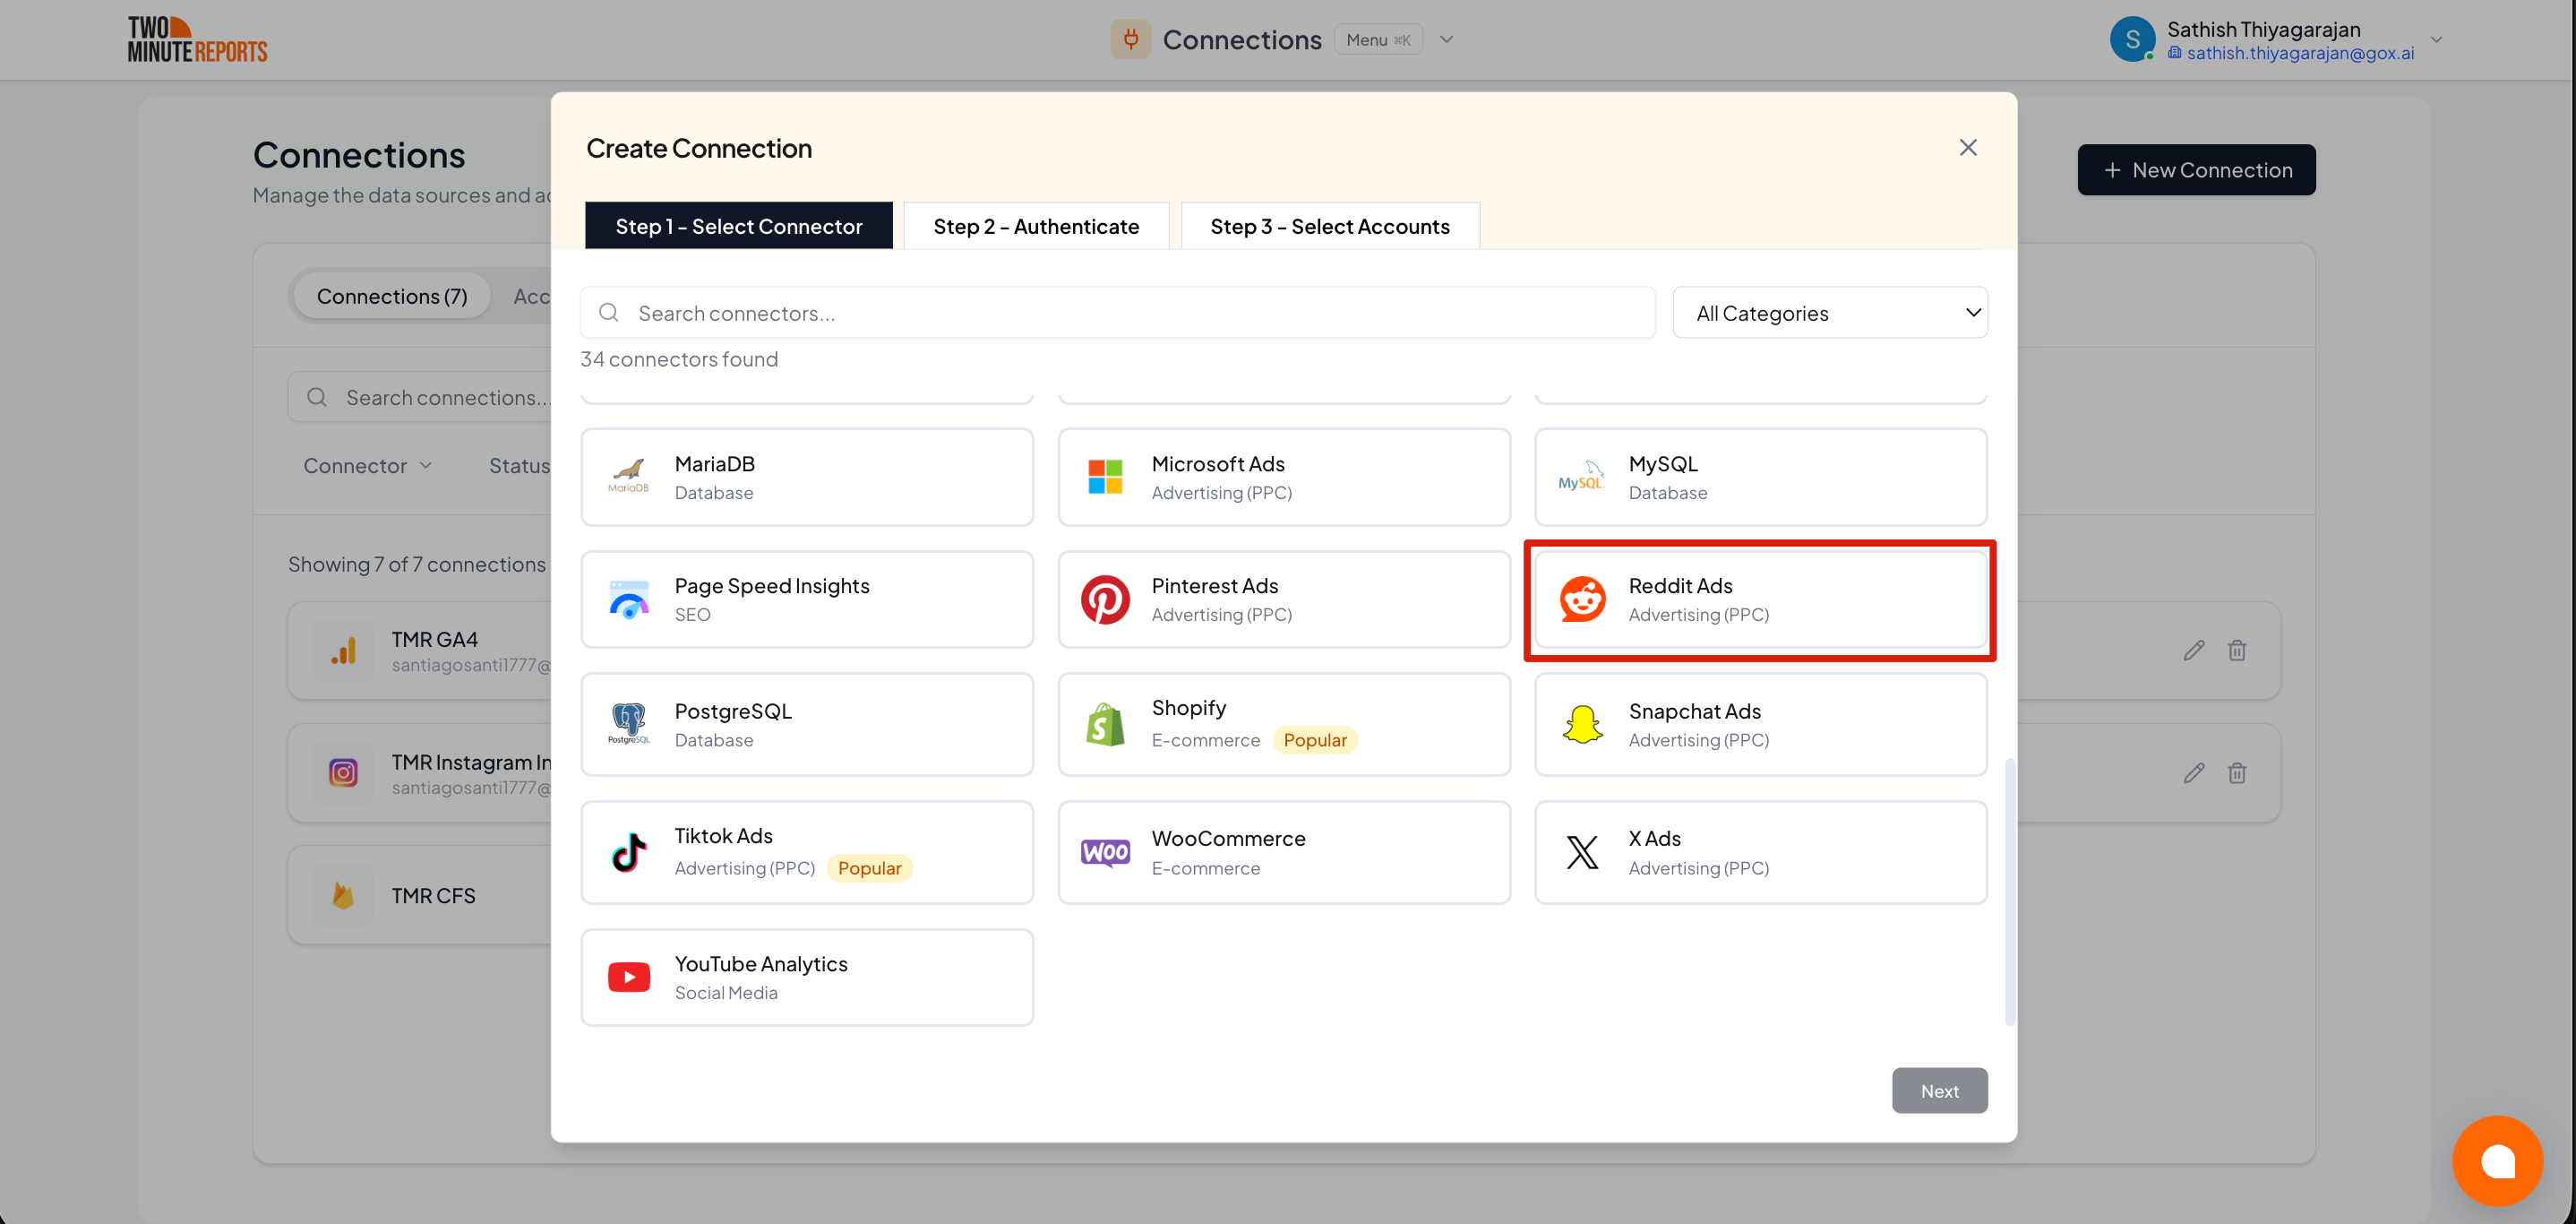This screenshot has height=1224, width=2576.
Task: Select the Page Speed Insights connector name
Action: coord(772,586)
